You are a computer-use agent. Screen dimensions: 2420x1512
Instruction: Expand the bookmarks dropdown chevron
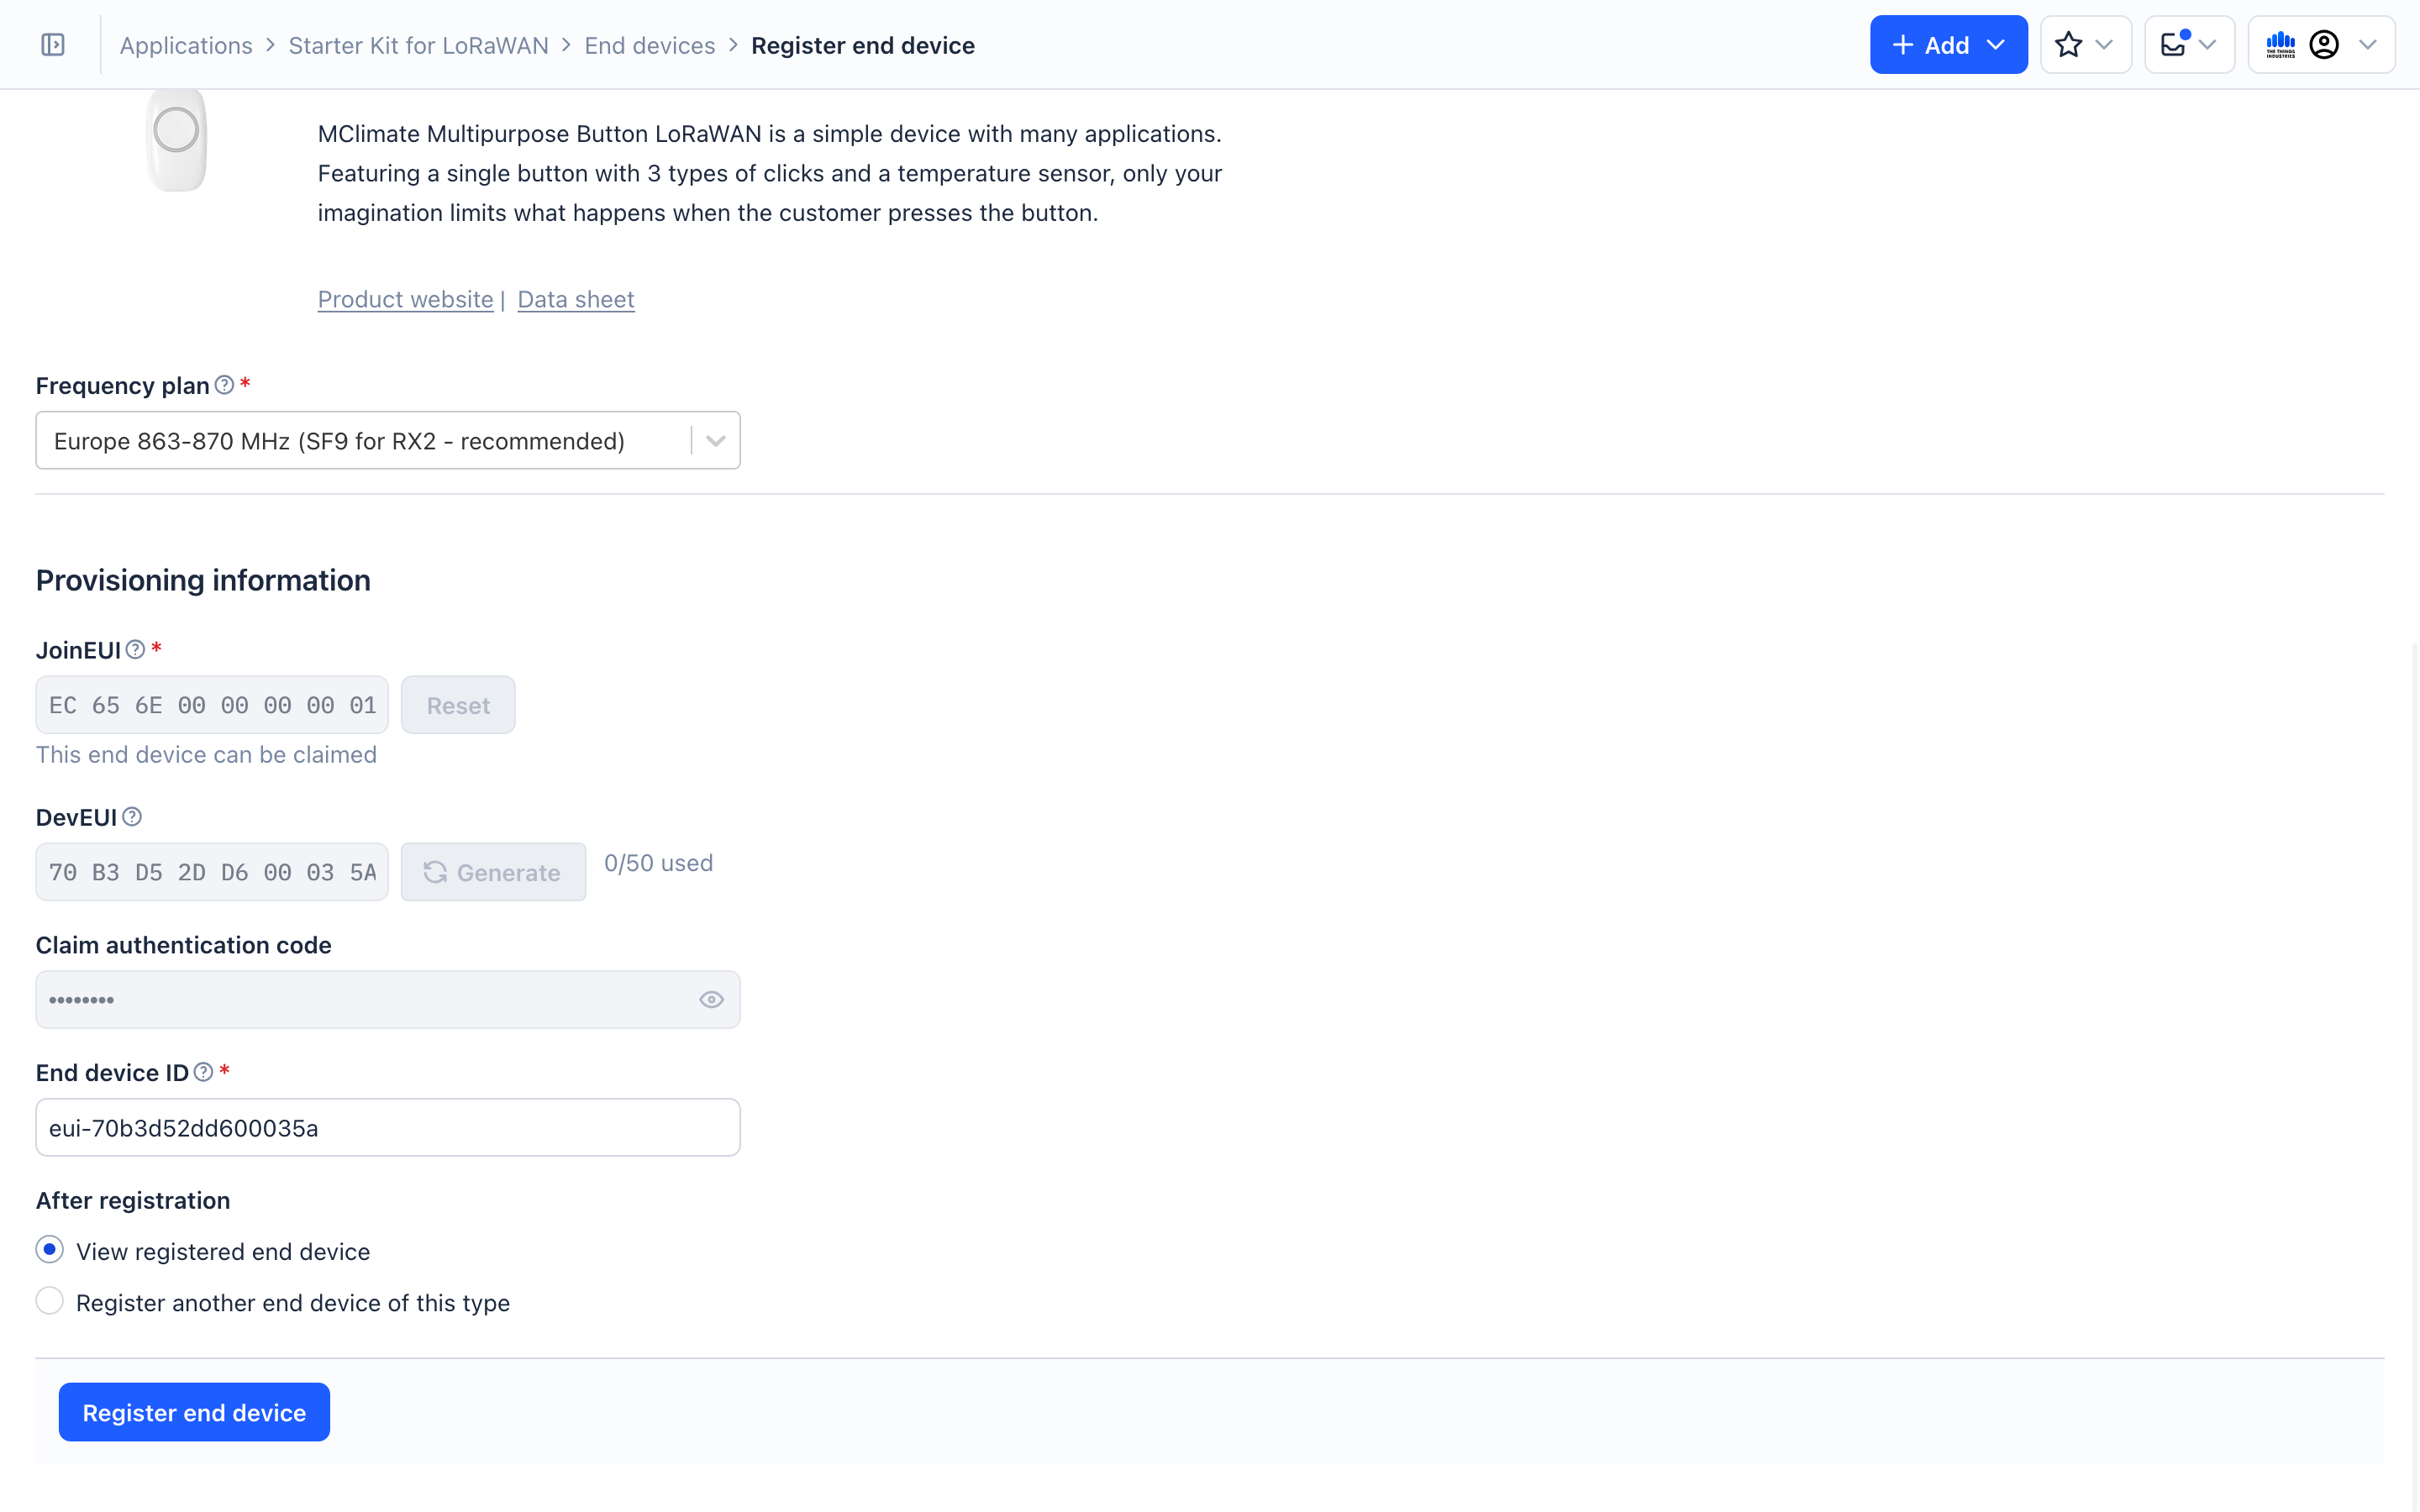coord(2104,45)
